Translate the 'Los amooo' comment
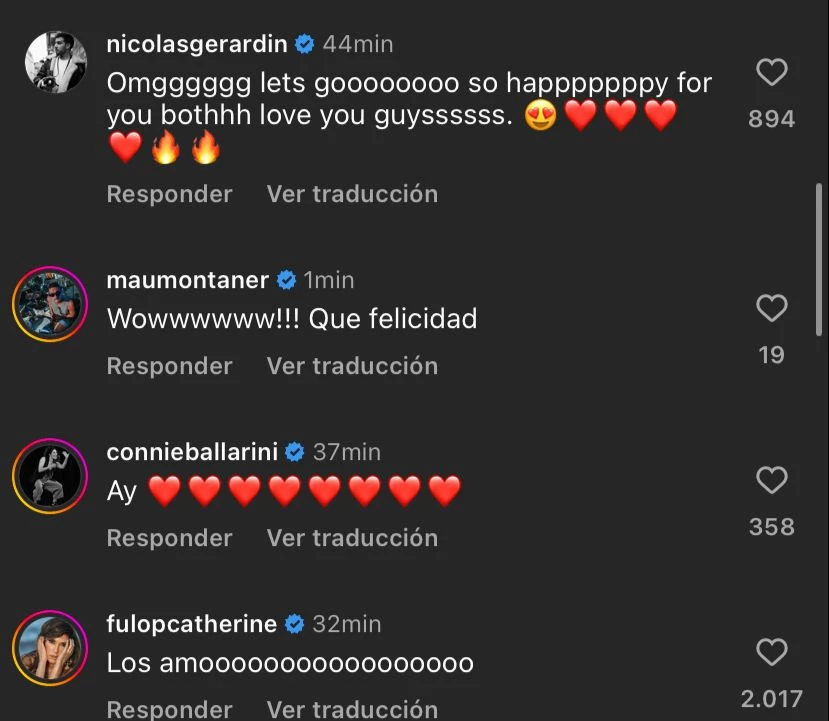Viewport: 829px width, 721px height. click(x=352, y=709)
